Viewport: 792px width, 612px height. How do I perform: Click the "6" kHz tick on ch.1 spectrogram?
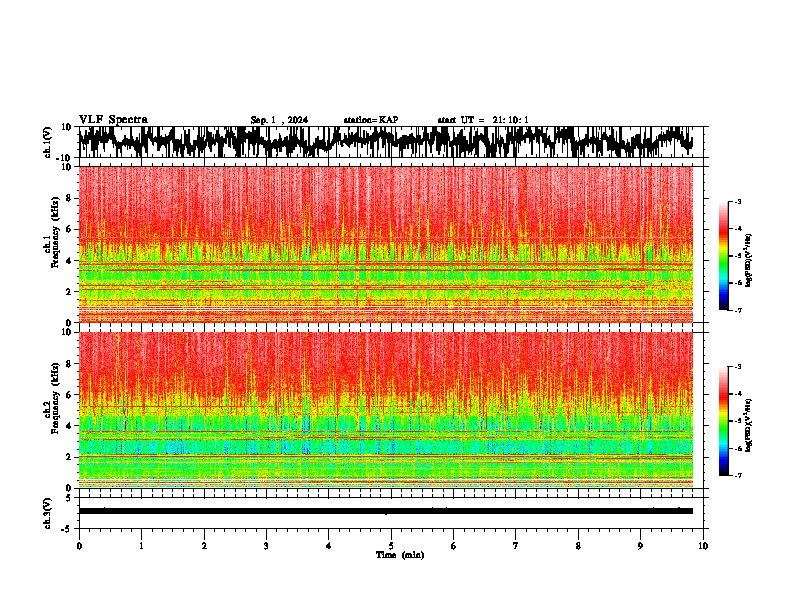click(x=69, y=229)
